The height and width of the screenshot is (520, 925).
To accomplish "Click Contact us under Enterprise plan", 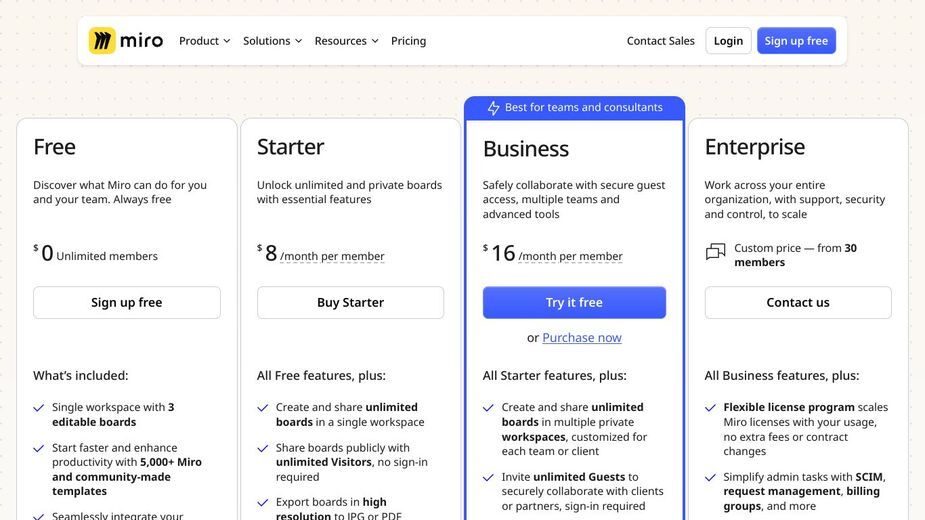I will tap(798, 302).
